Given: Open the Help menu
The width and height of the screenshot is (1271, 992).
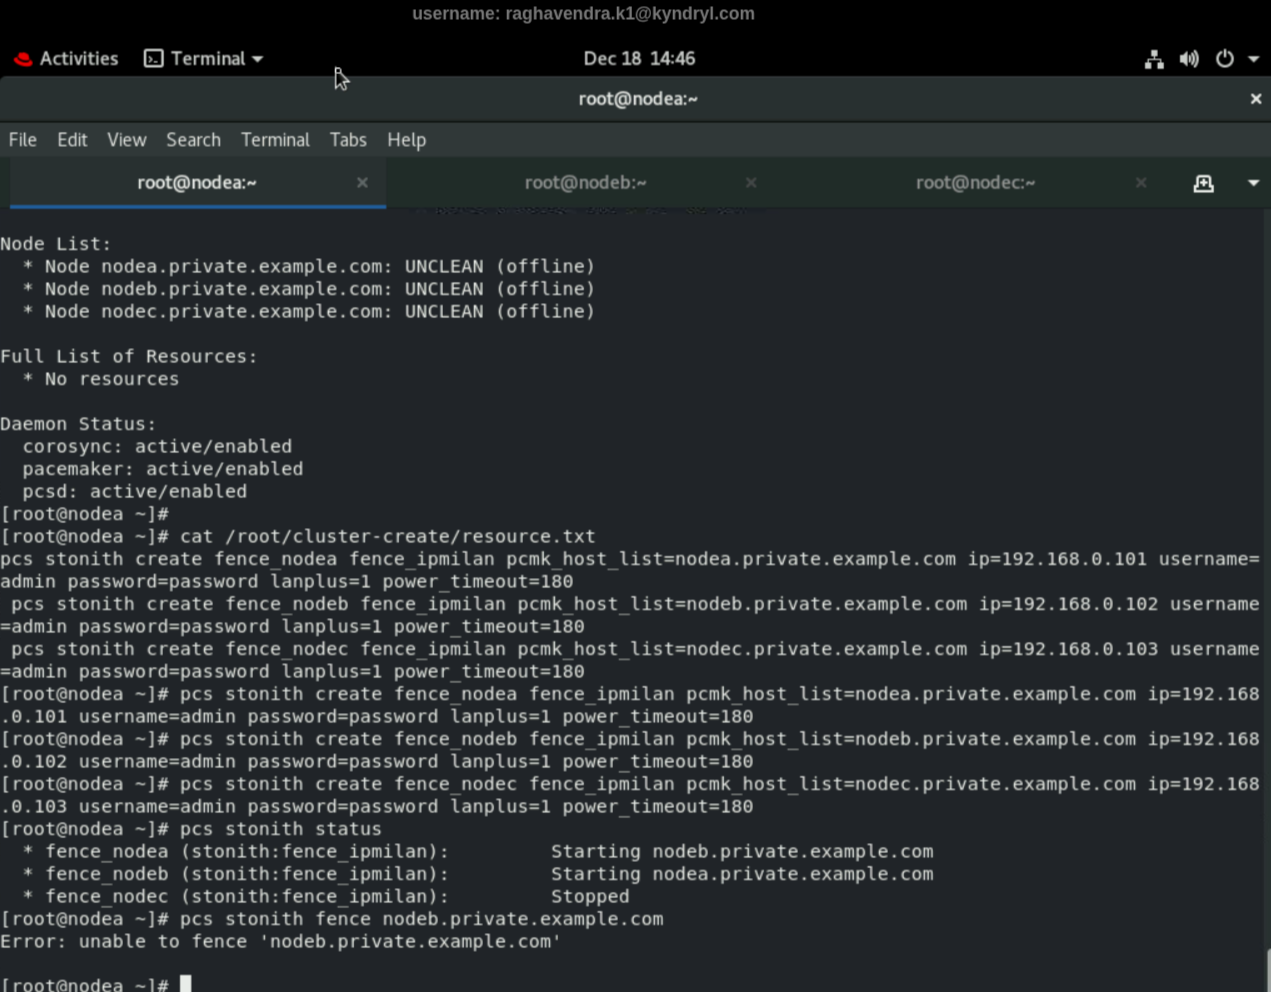Looking at the screenshot, I should coord(406,140).
